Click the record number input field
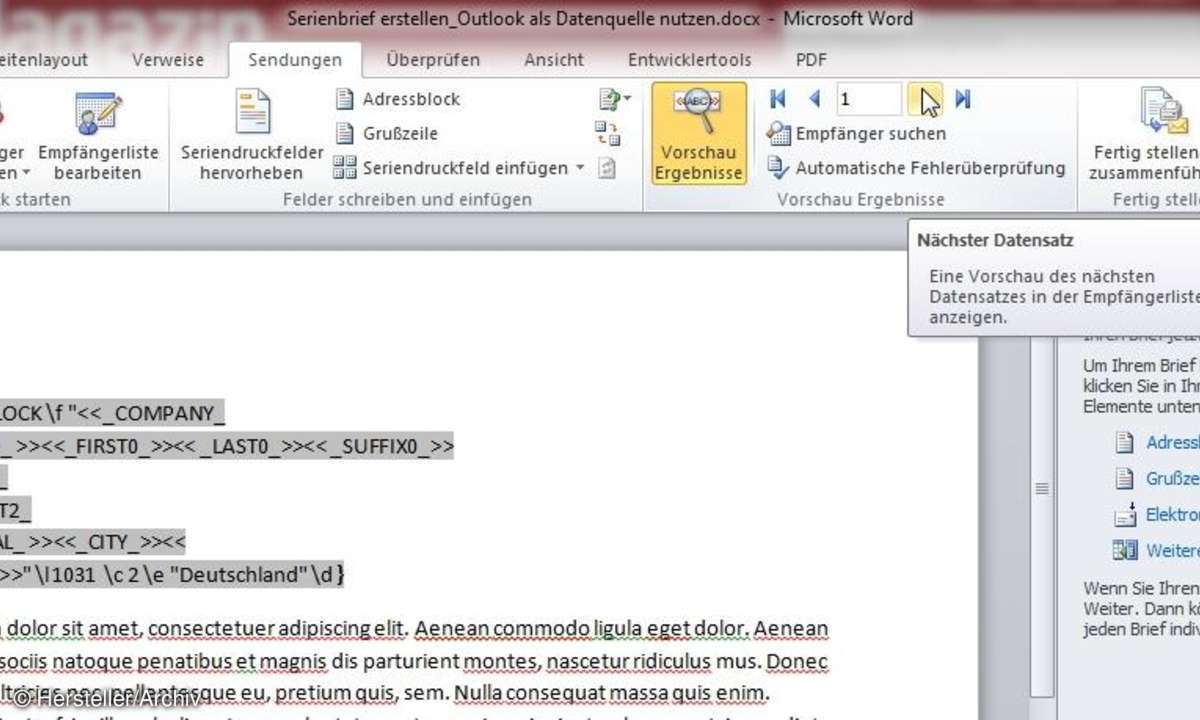Screen dimensions: 1200x720 [x=869, y=99]
